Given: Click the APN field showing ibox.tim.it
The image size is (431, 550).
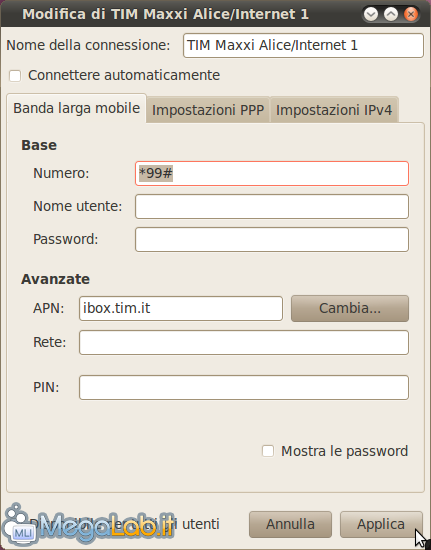Looking at the screenshot, I should (x=181, y=308).
